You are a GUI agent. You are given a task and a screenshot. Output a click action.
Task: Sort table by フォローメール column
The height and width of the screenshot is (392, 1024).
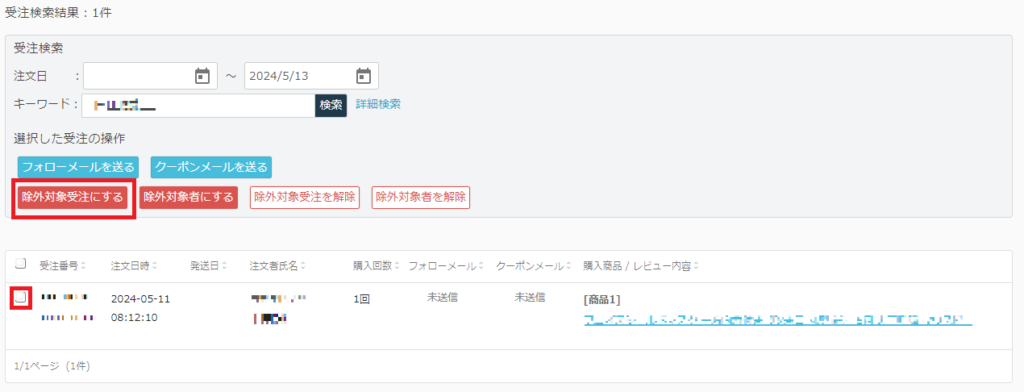tap(446, 266)
